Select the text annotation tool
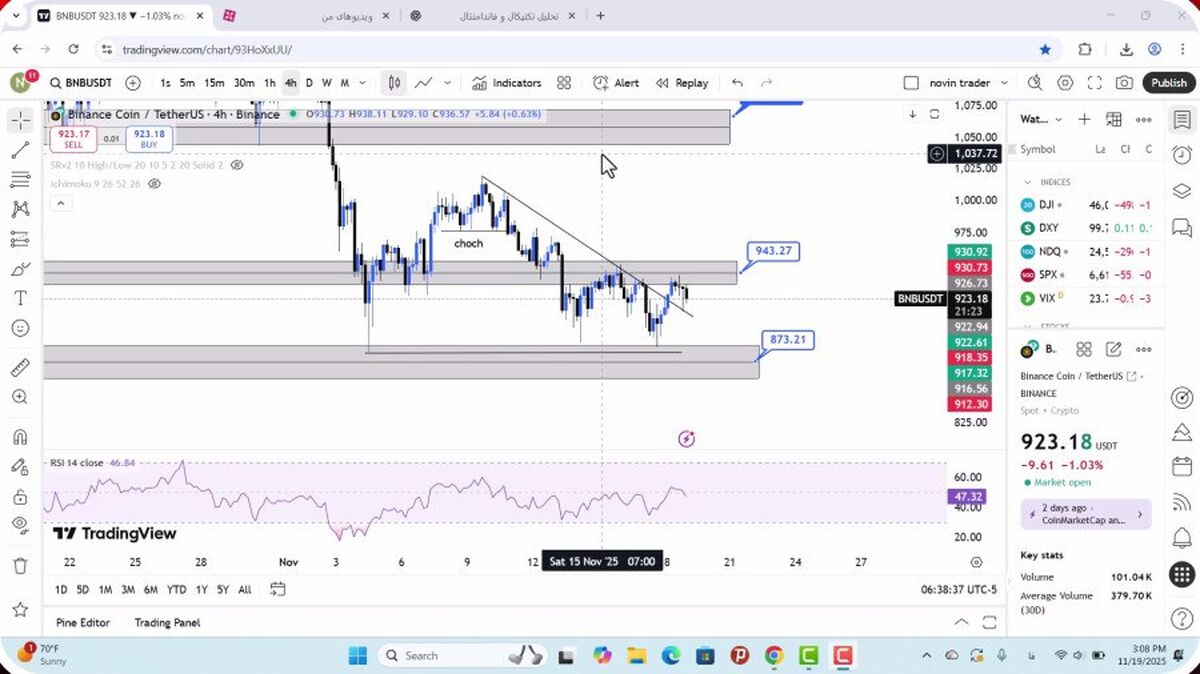This screenshot has width=1200, height=674. pyautogui.click(x=20, y=298)
